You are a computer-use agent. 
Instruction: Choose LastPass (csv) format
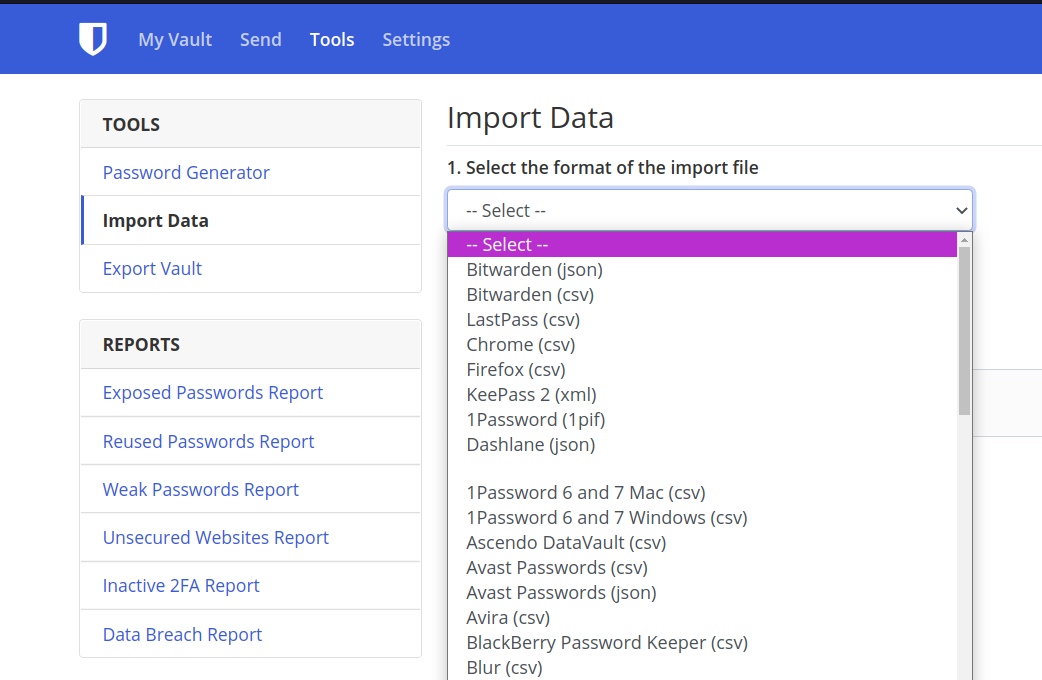point(702,320)
